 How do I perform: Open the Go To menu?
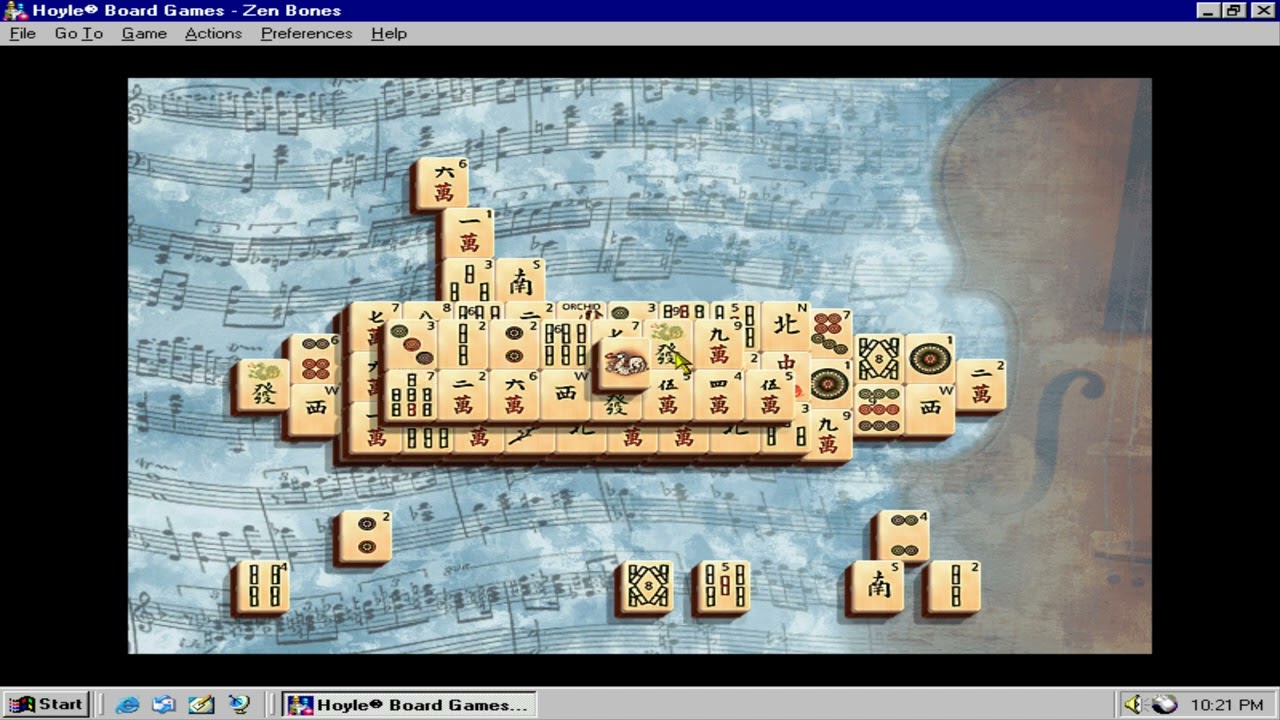tap(79, 33)
